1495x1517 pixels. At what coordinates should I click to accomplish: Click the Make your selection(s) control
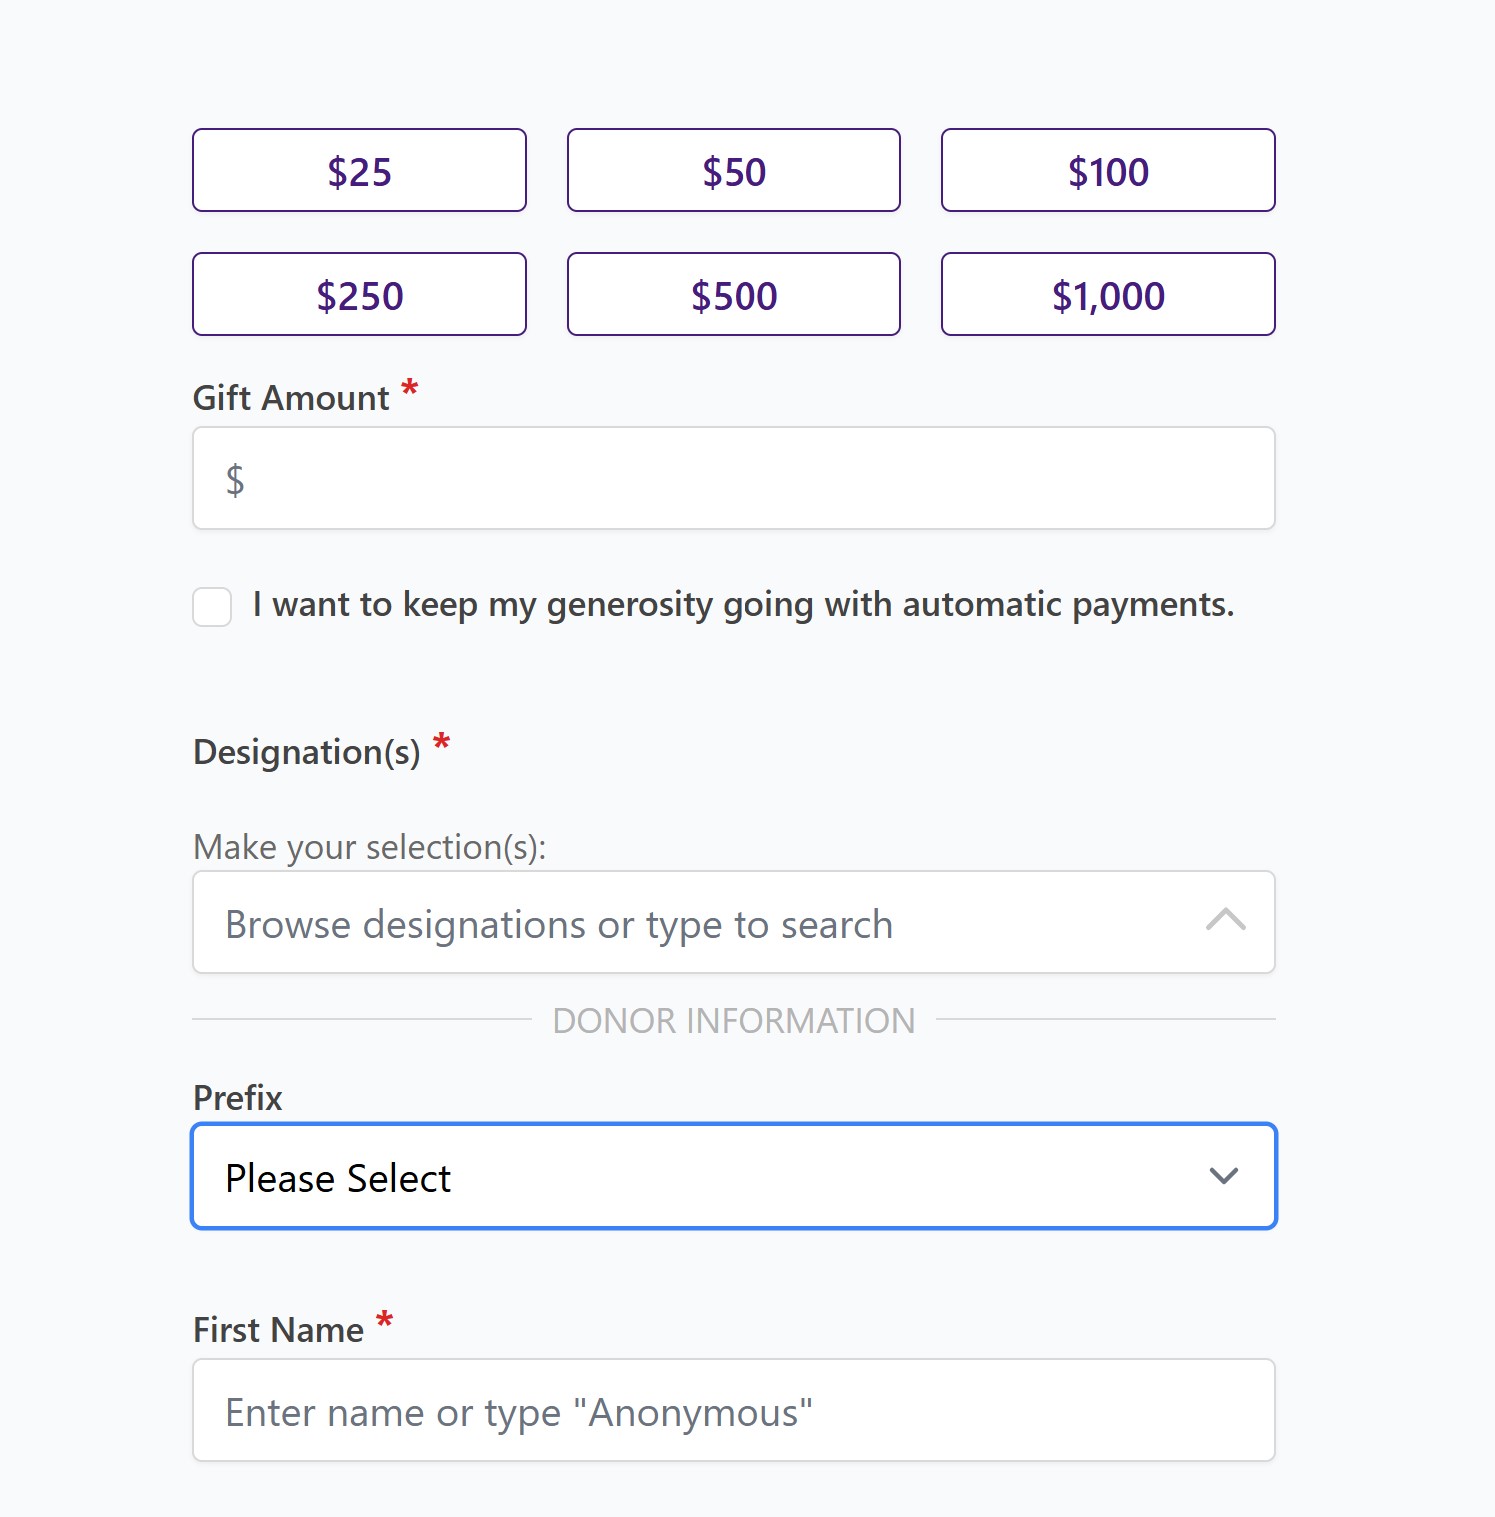tap(733, 922)
